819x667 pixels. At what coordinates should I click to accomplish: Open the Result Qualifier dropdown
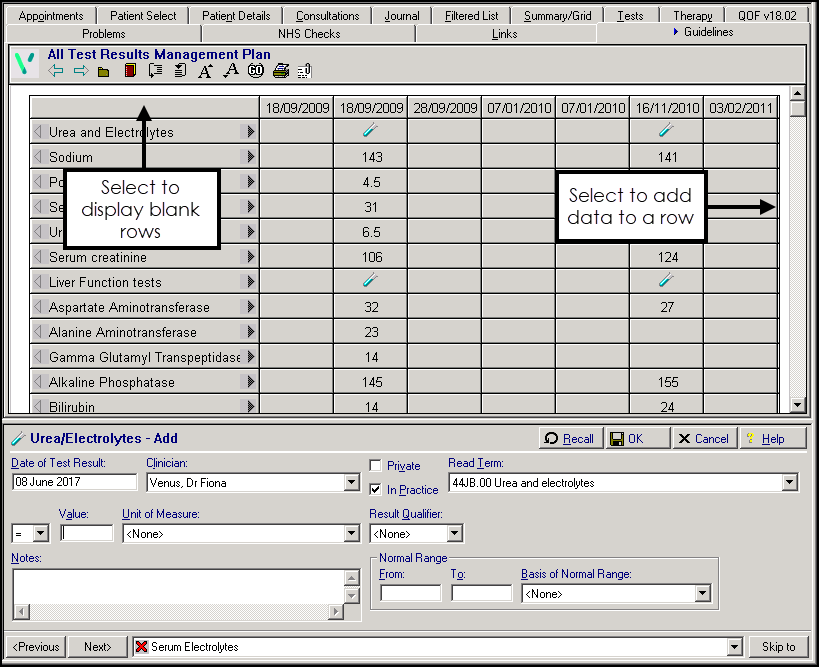(455, 534)
